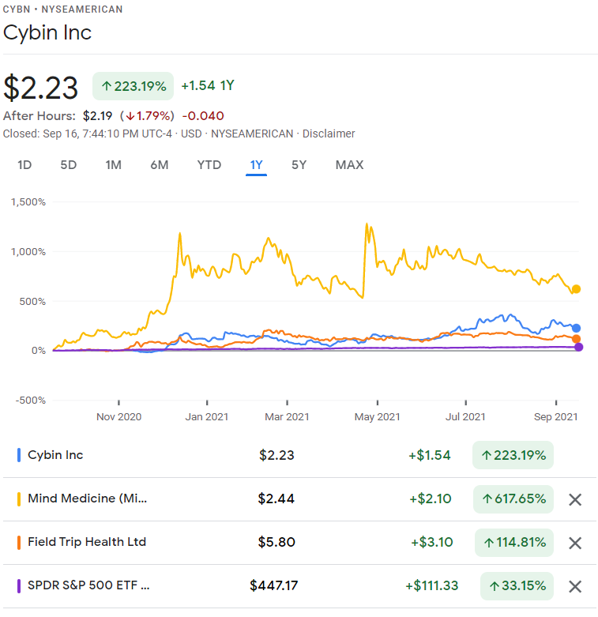598x617 pixels.
Task: Click the purple bar beside SPDR S&P 500
Action: 19,586
